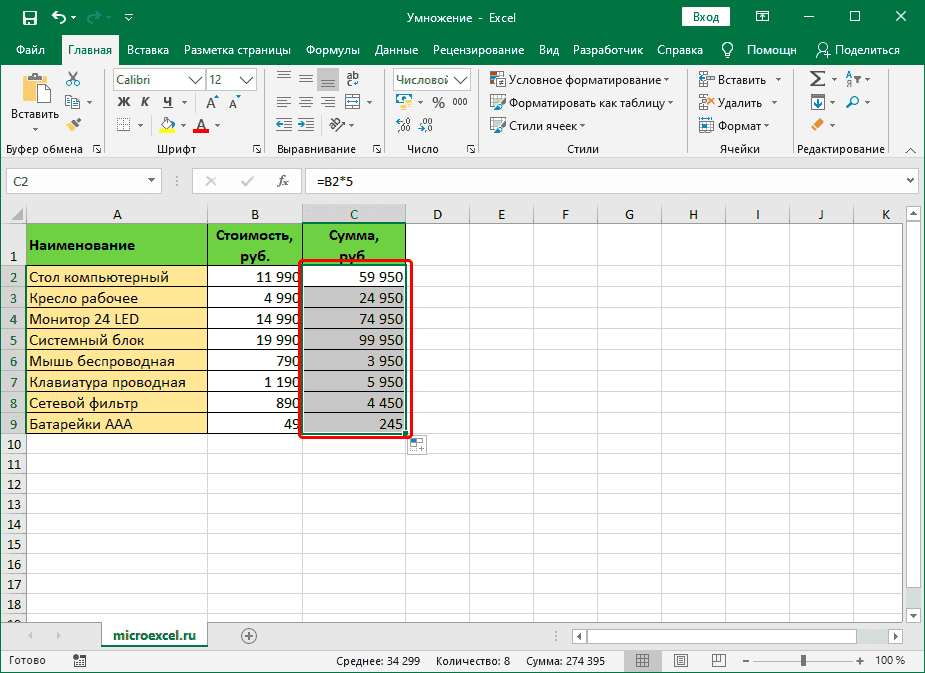Screen dimensions: 925x673
Task: Toggle italic formatting (К)
Action: pyautogui.click(x=146, y=101)
